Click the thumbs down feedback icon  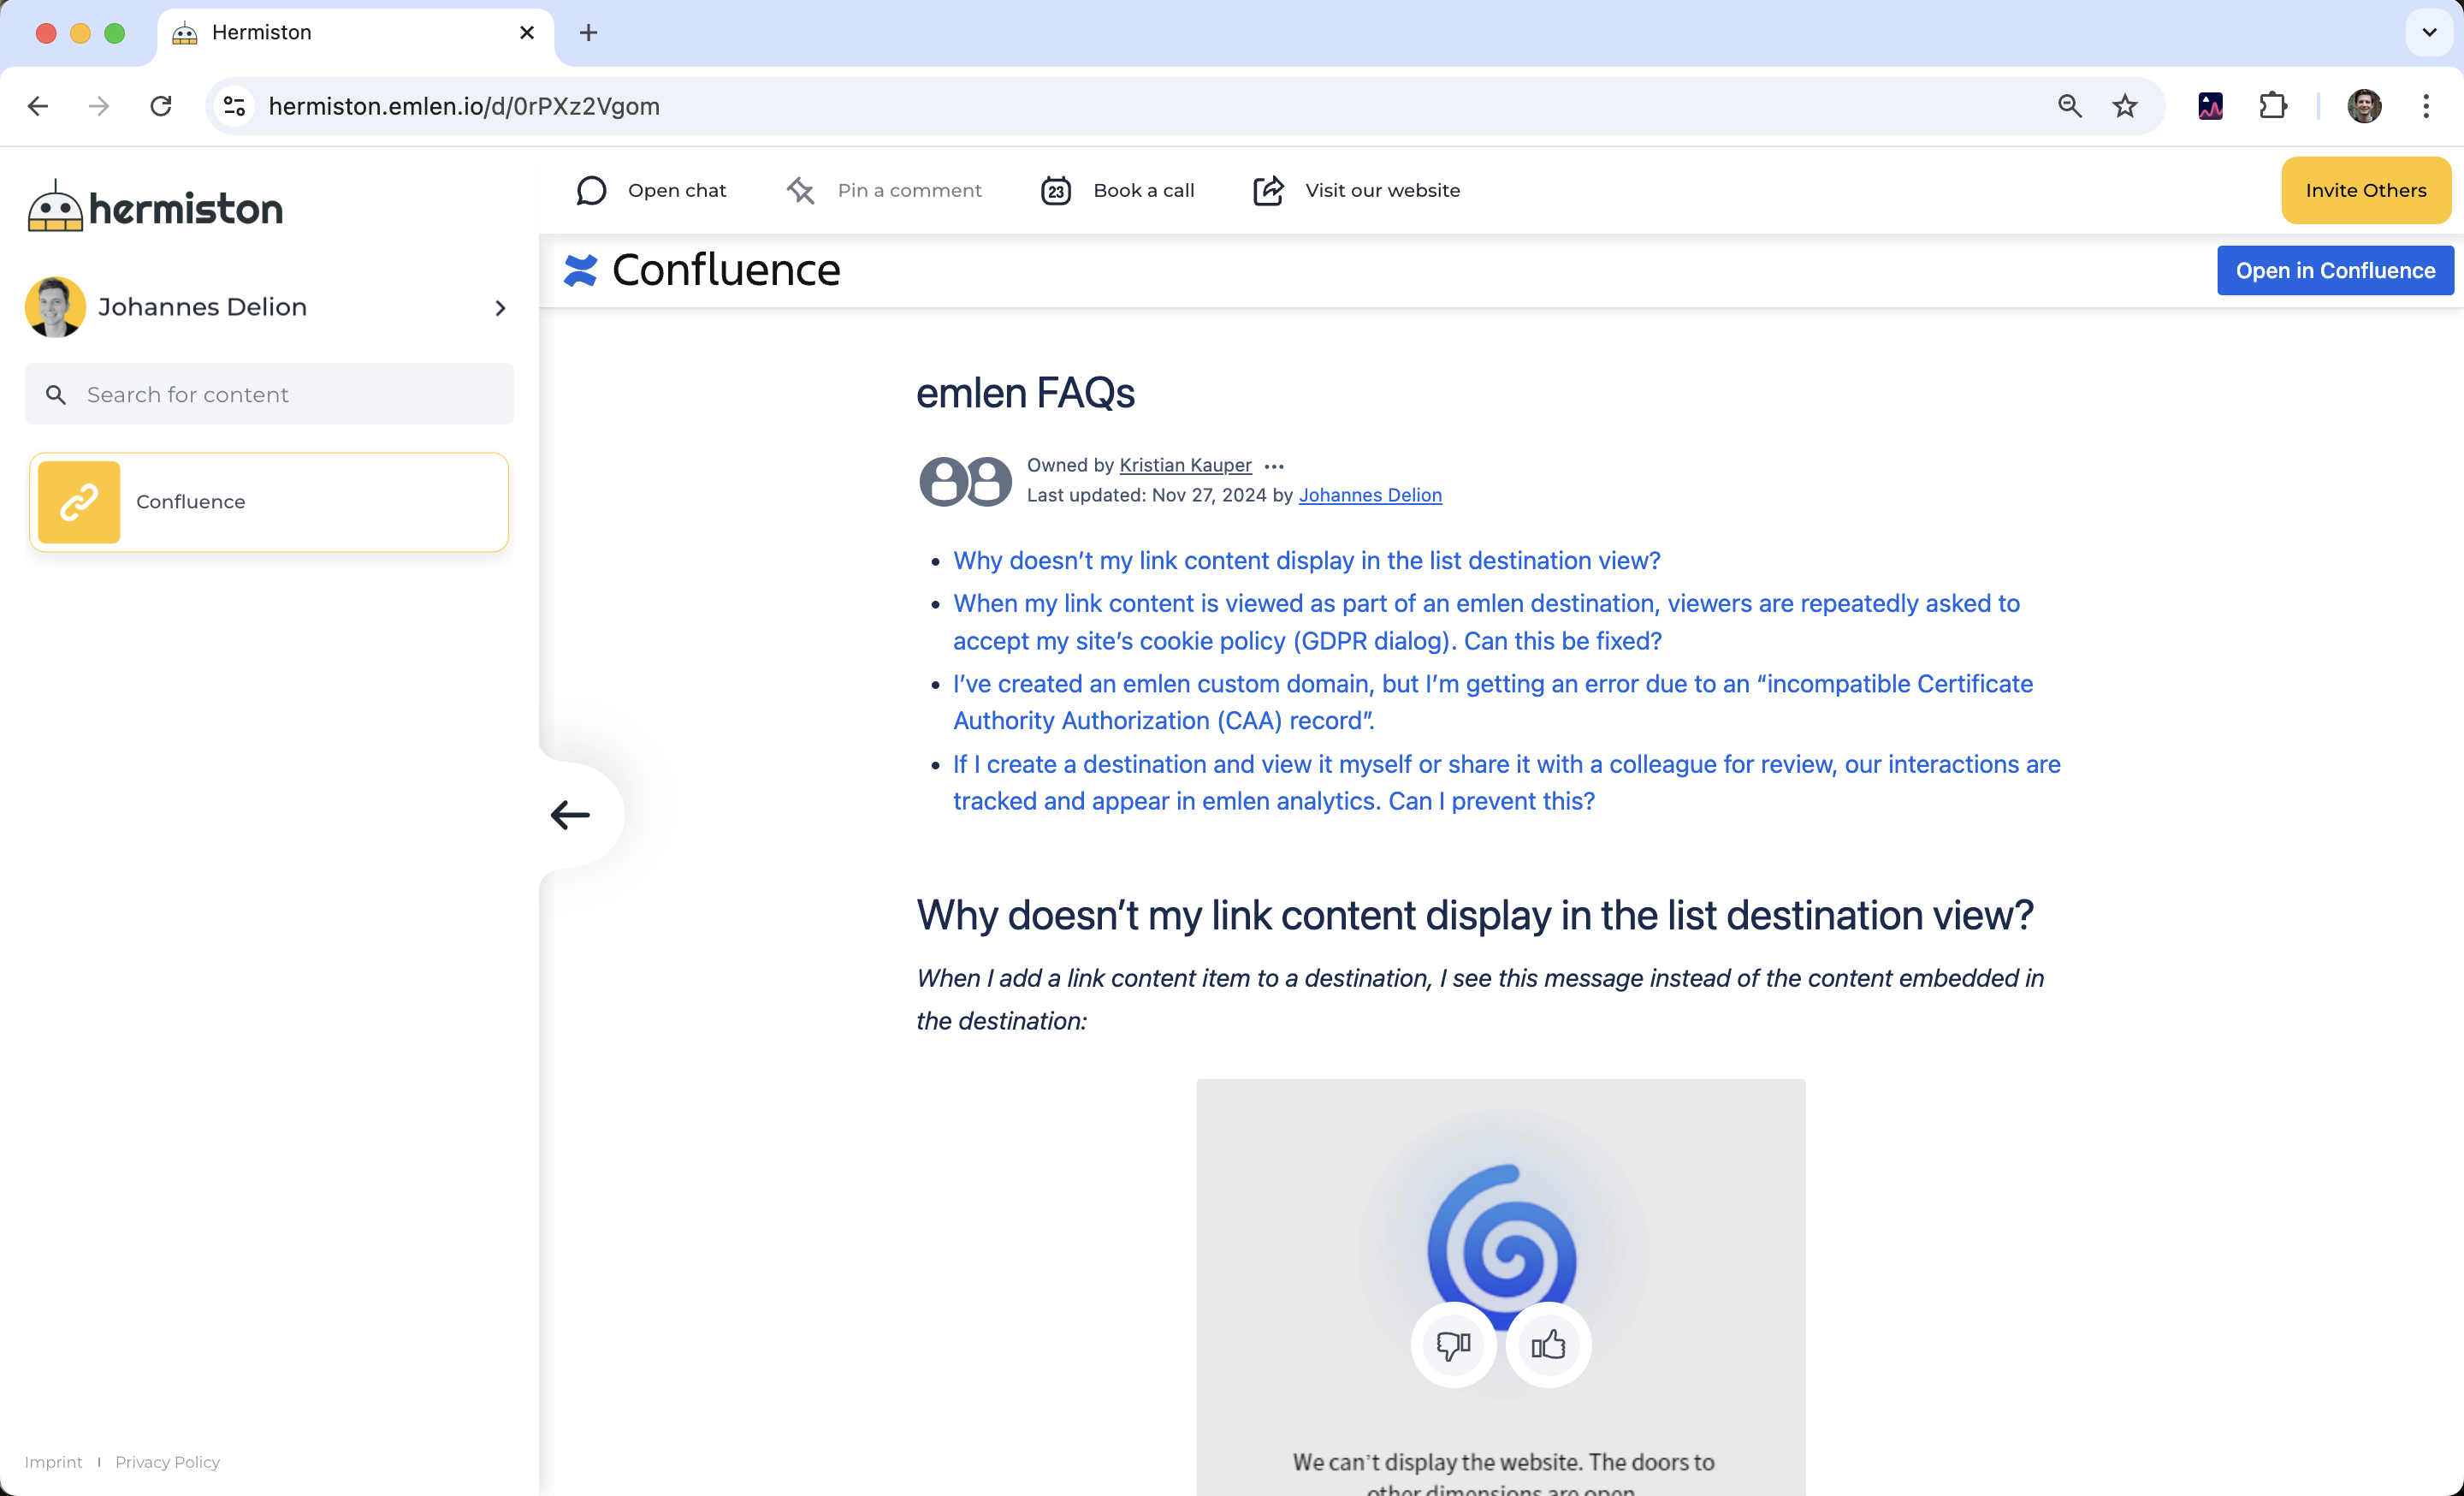1453,1344
